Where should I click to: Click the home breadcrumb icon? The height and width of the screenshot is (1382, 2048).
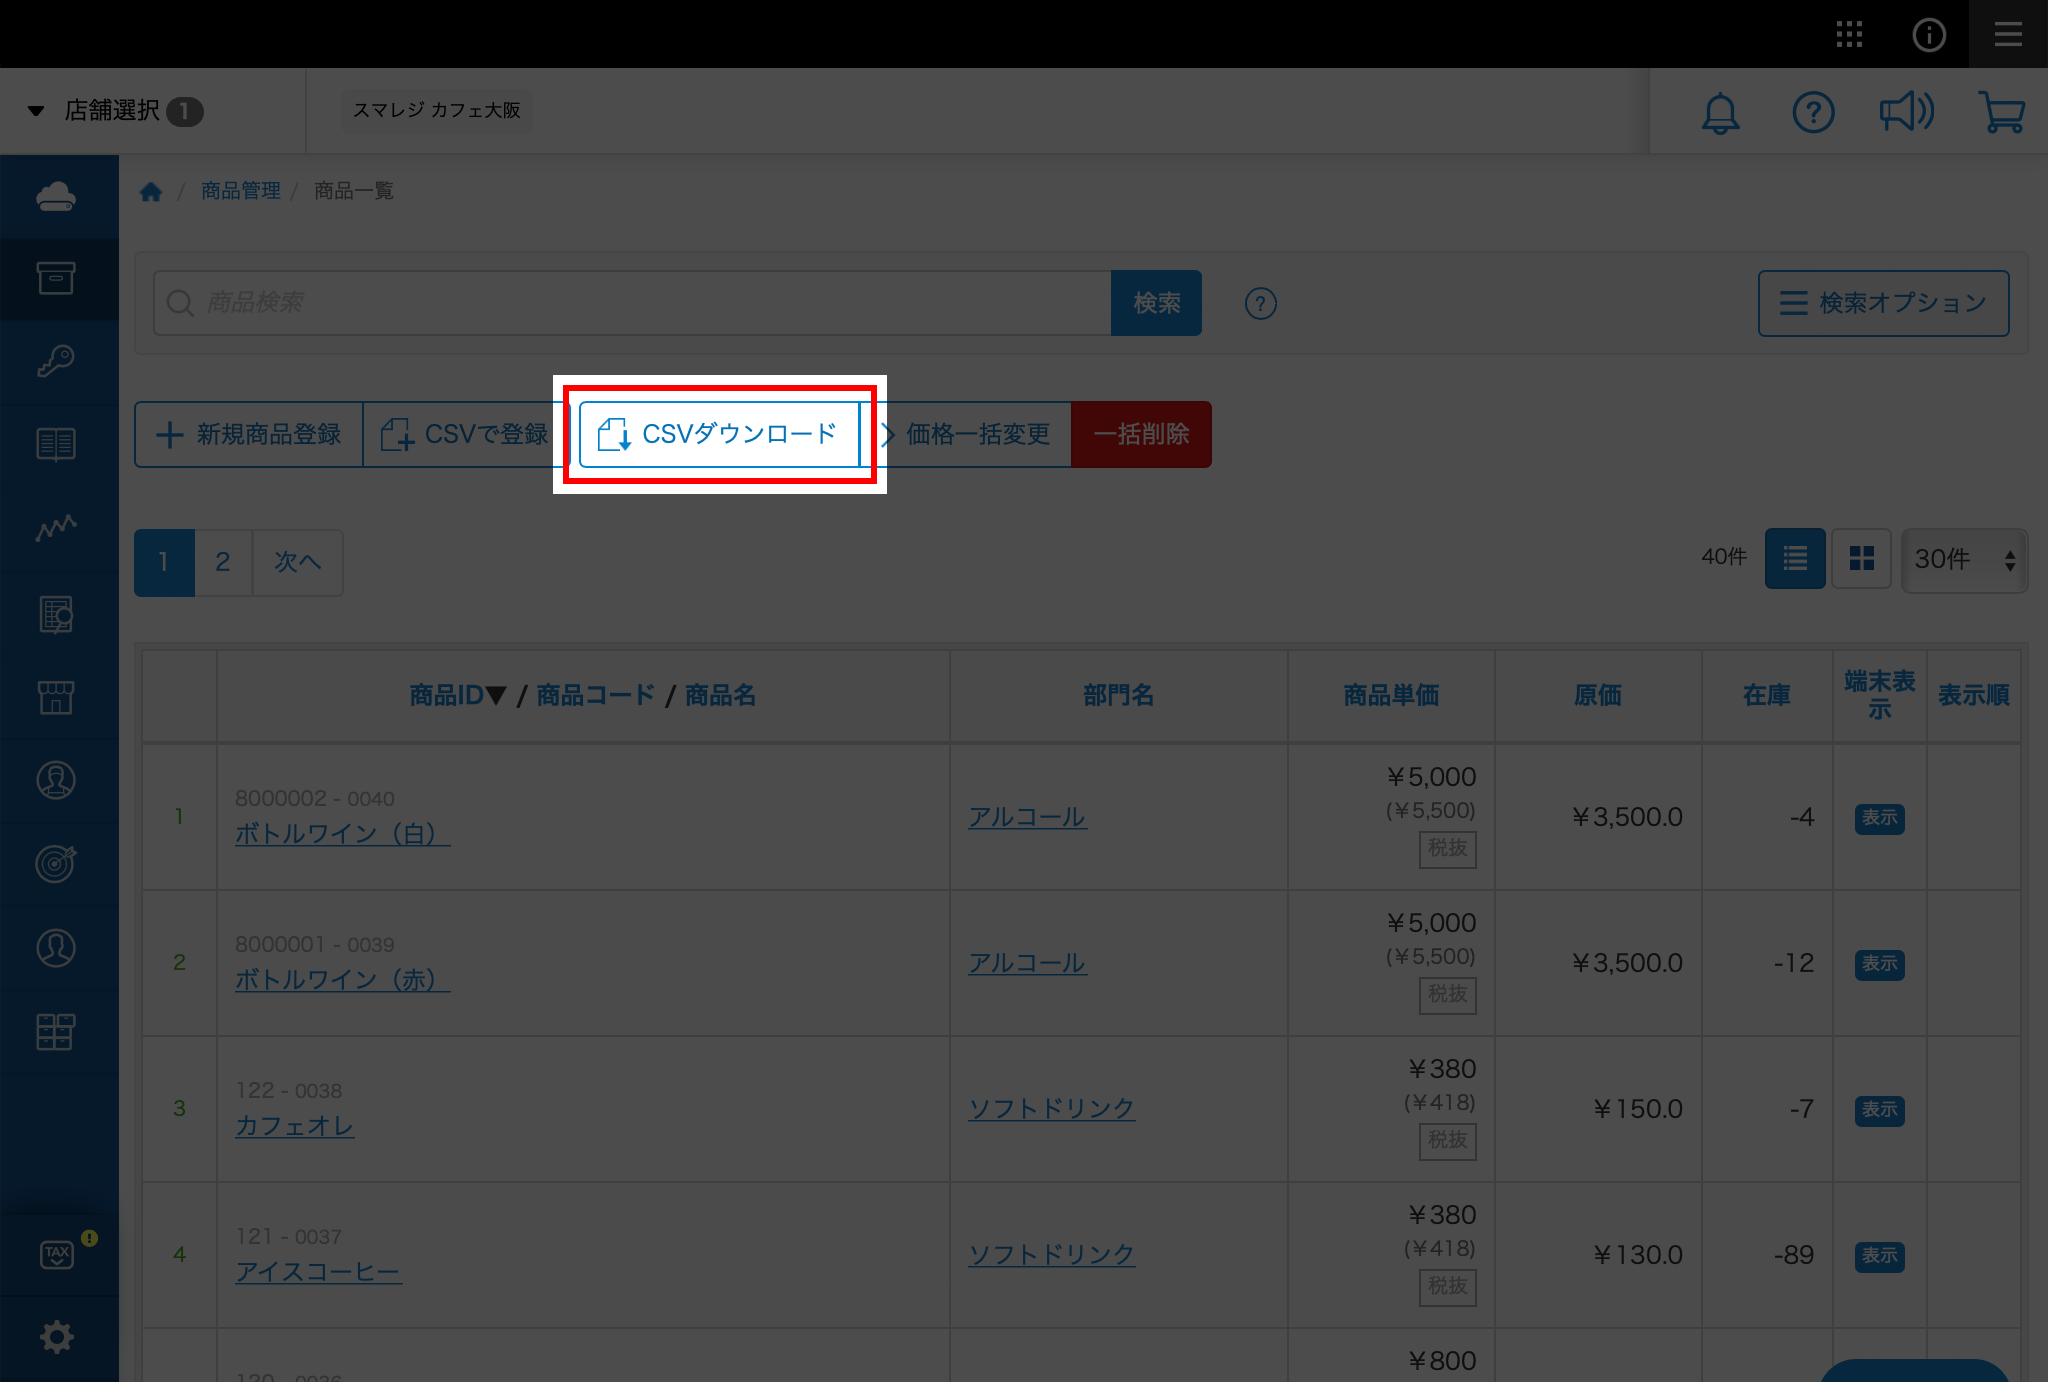click(x=151, y=191)
